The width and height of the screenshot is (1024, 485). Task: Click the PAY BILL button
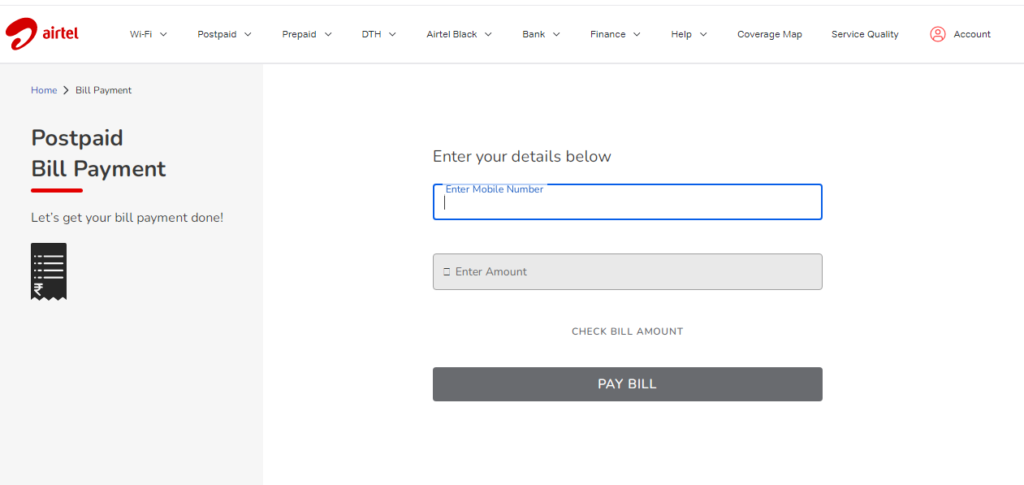[x=627, y=384]
